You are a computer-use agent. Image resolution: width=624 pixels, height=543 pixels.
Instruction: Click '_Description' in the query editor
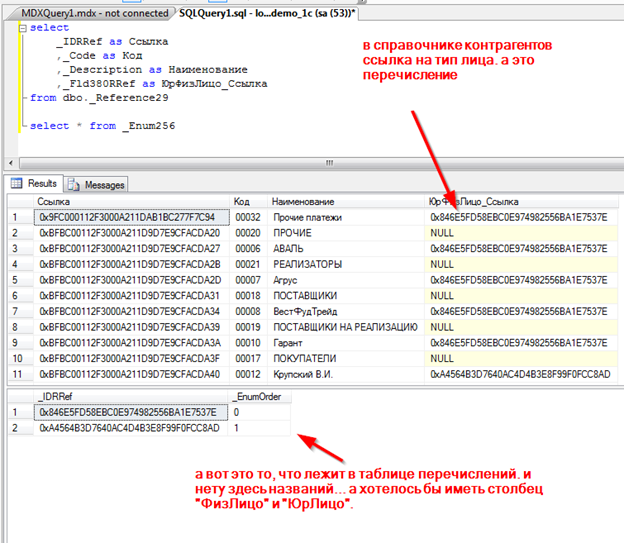(102, 70)
